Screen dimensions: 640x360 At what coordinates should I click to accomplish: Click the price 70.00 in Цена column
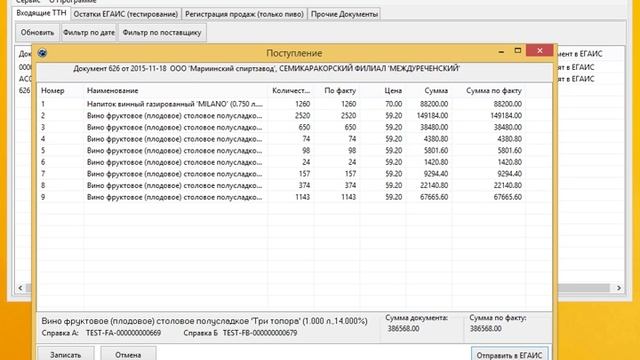point(394,104)
